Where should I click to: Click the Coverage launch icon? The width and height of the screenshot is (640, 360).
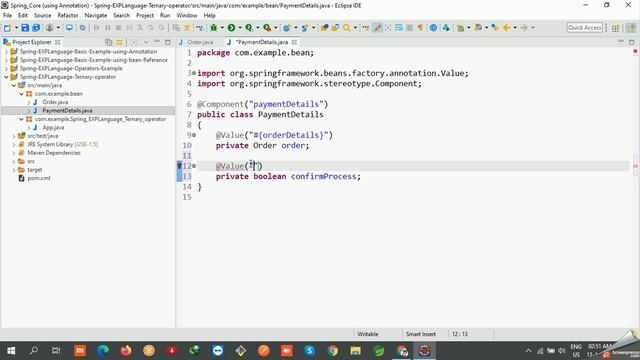249,28
